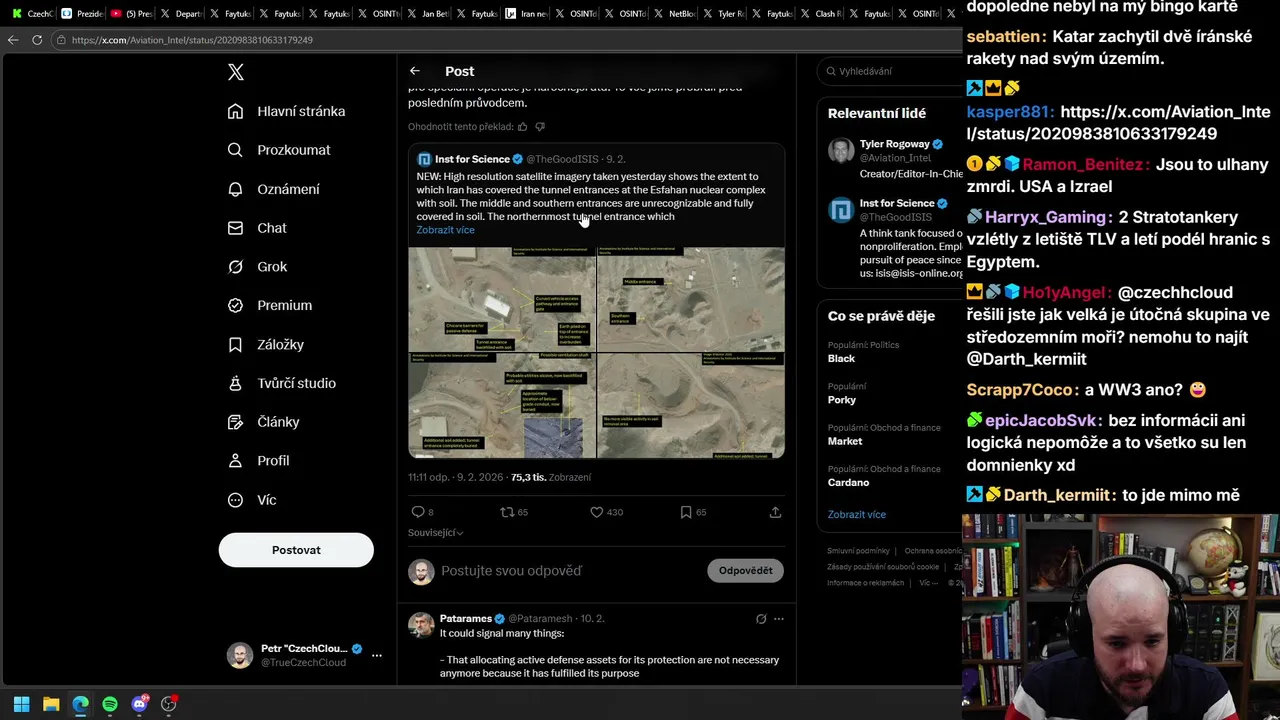Expand the Související sort dropdown
The width and height of the screenshot is (1280, 720).
click(x=435, y=533)
